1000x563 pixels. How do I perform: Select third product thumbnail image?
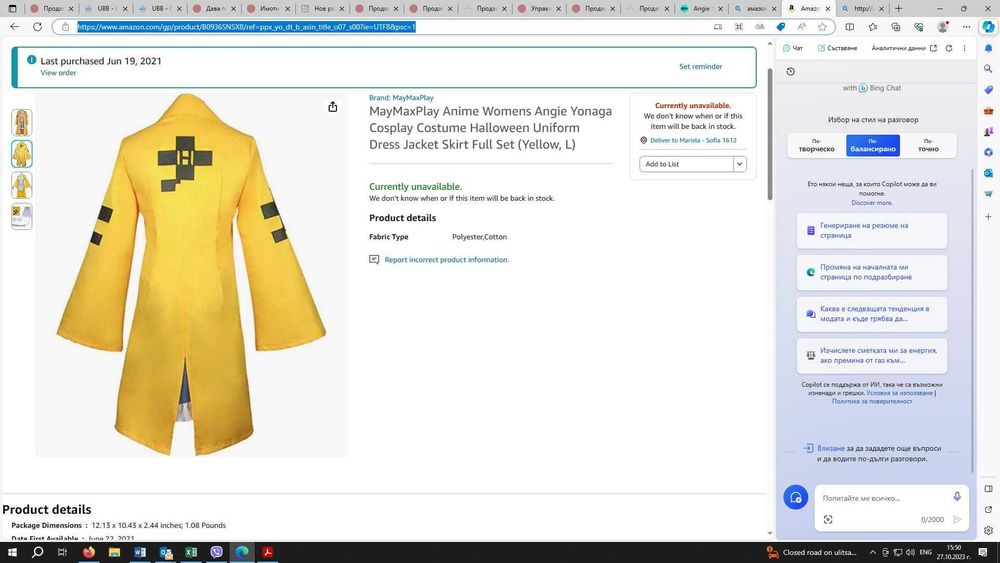tap(22, 185)
